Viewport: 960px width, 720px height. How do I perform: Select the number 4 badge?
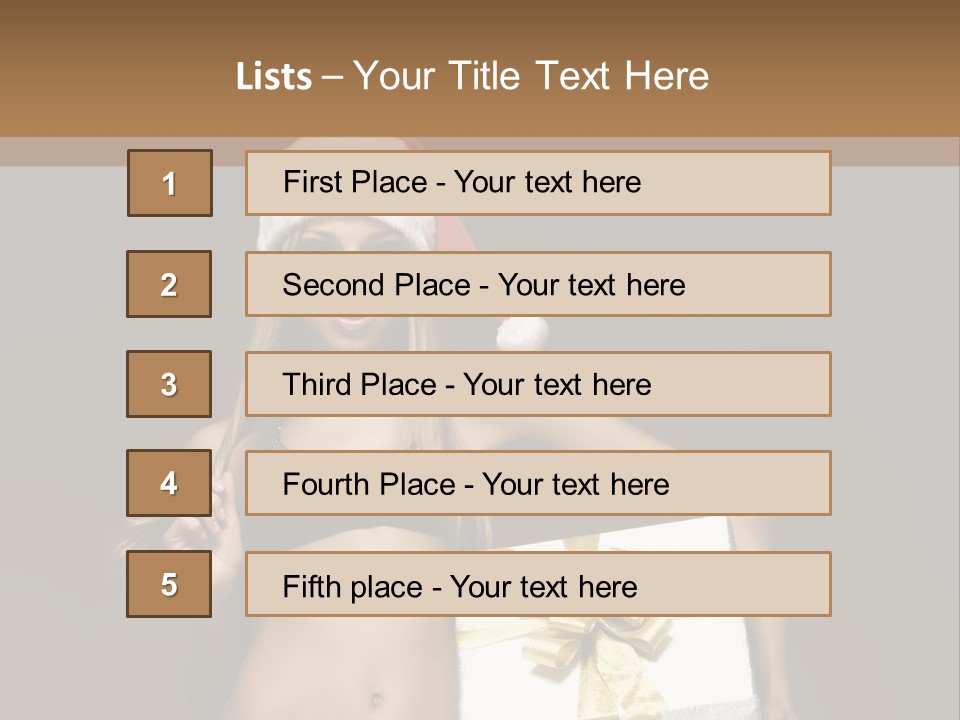pos(169,484)
